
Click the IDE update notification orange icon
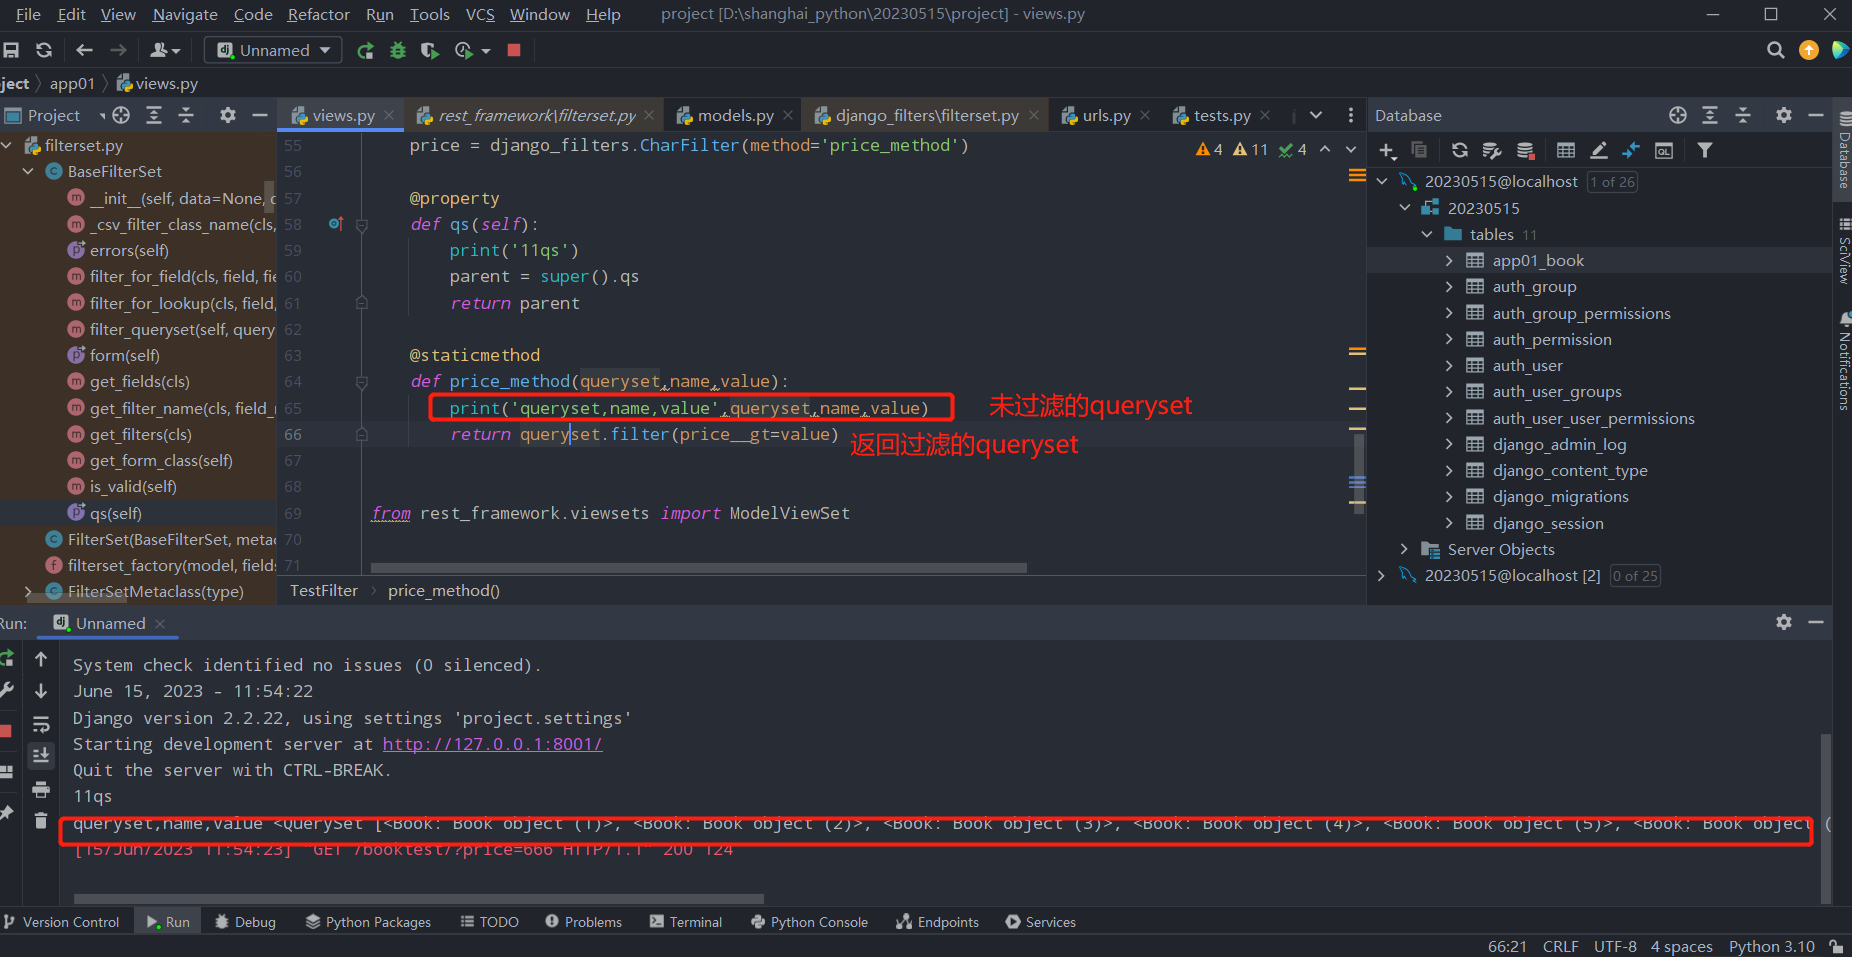[1809, 50]
